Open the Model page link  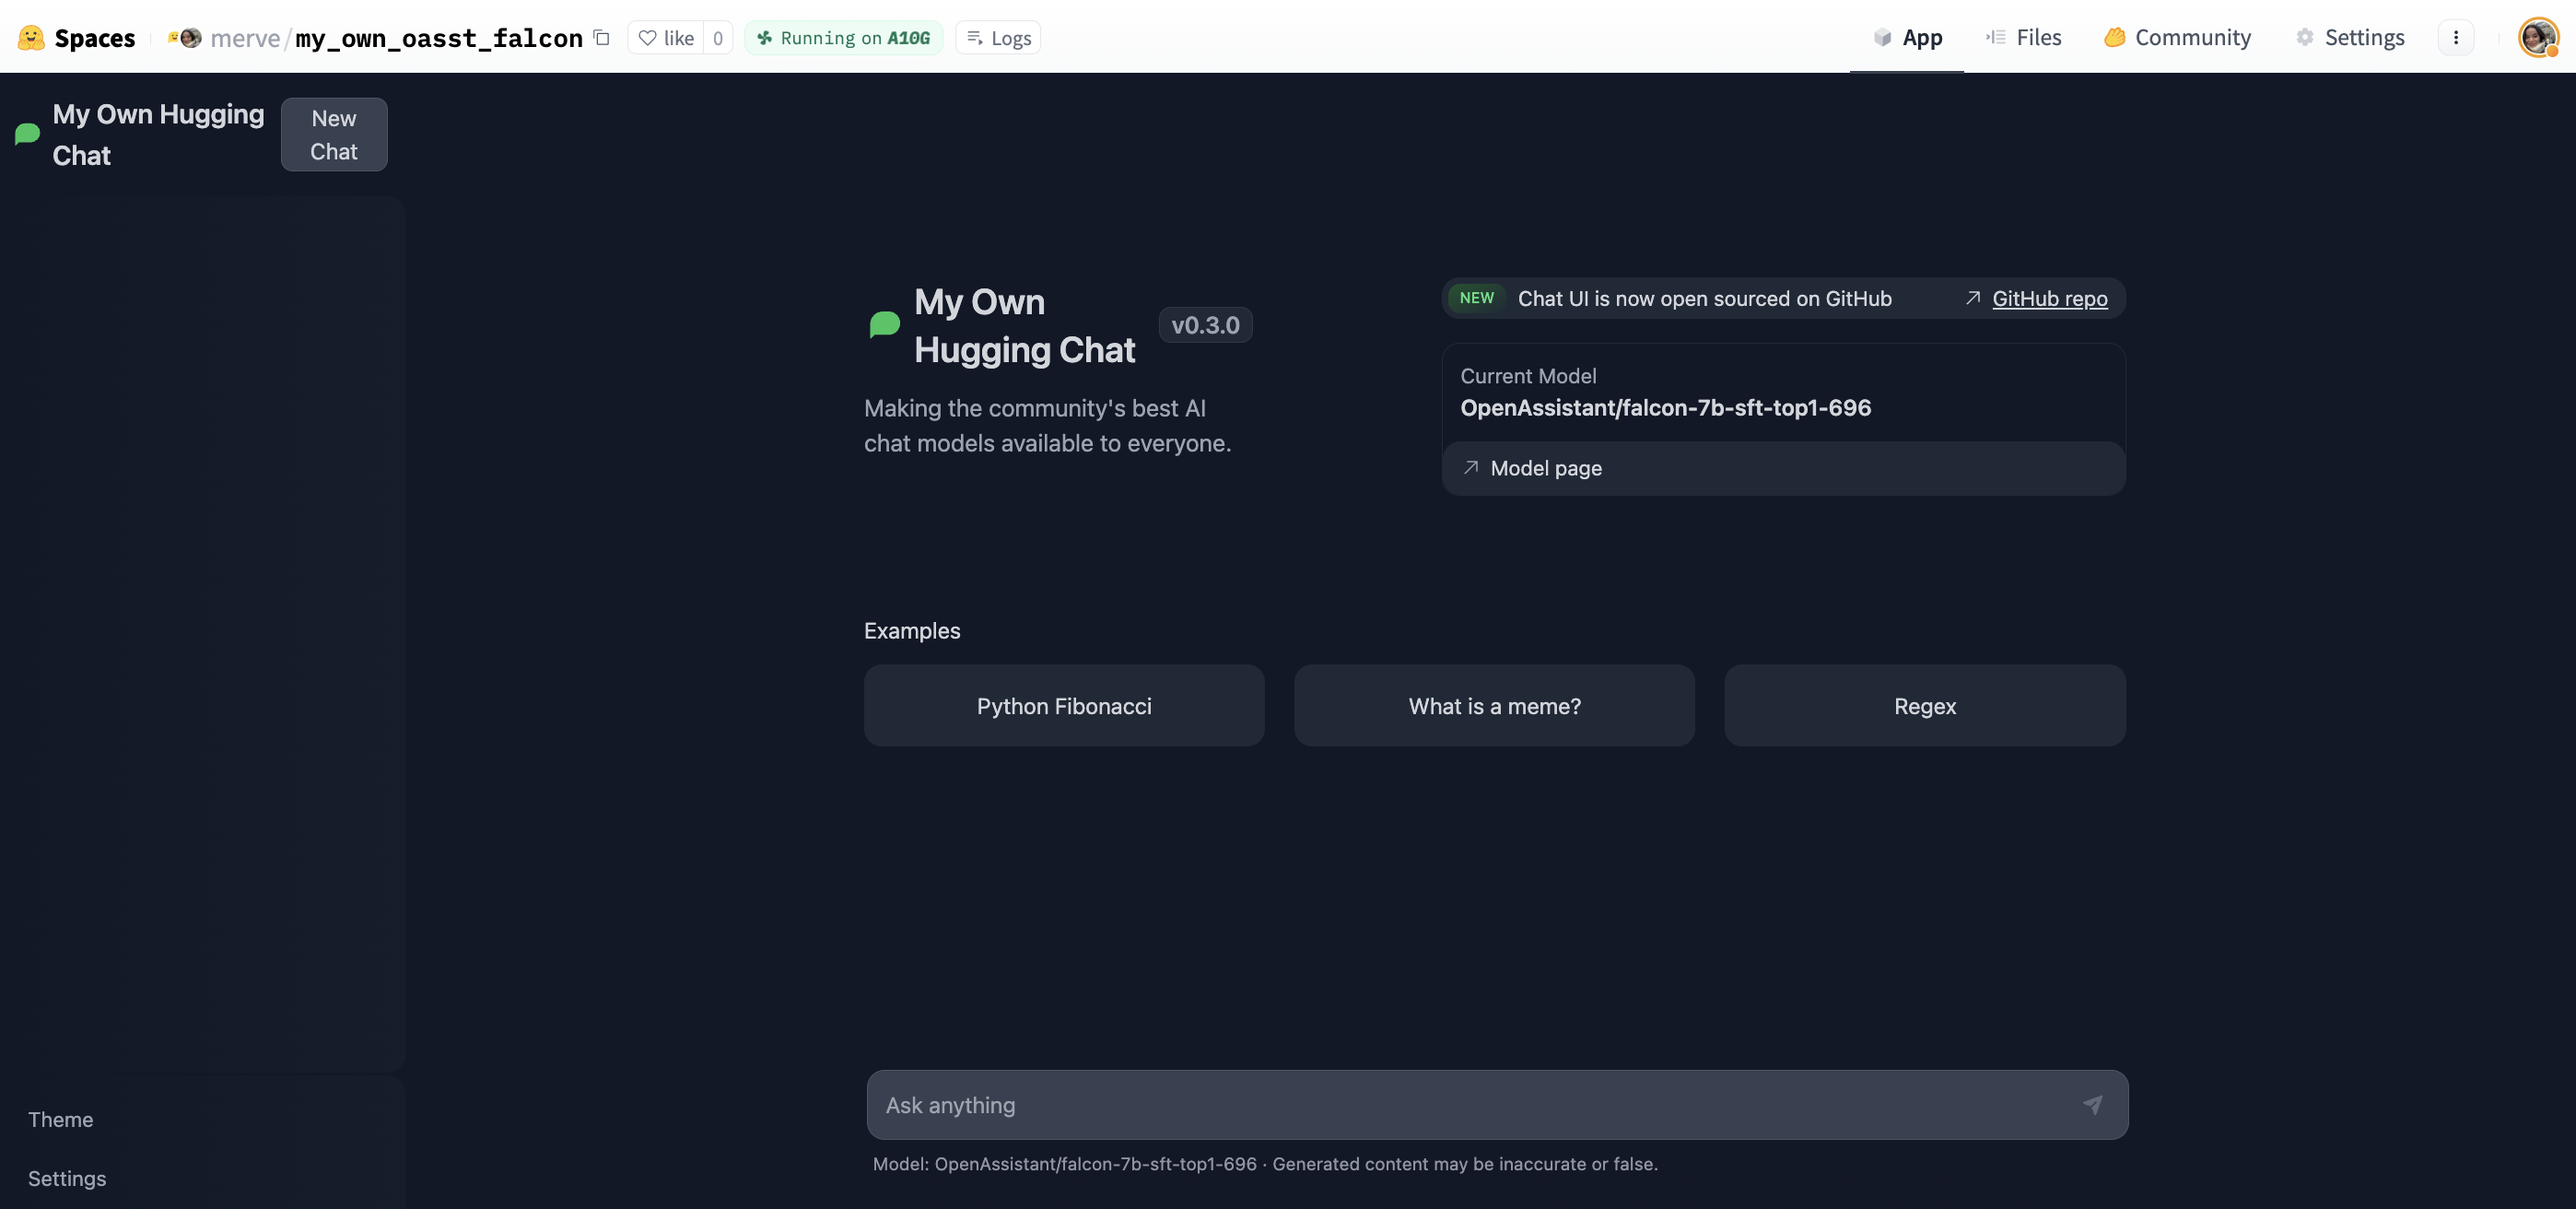(x=1545, y=468)
